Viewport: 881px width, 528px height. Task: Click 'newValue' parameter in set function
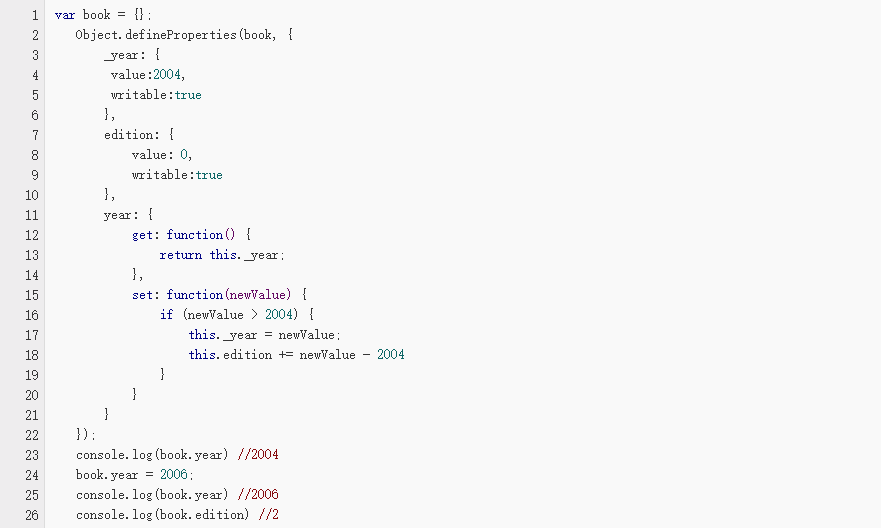[260, 295]
